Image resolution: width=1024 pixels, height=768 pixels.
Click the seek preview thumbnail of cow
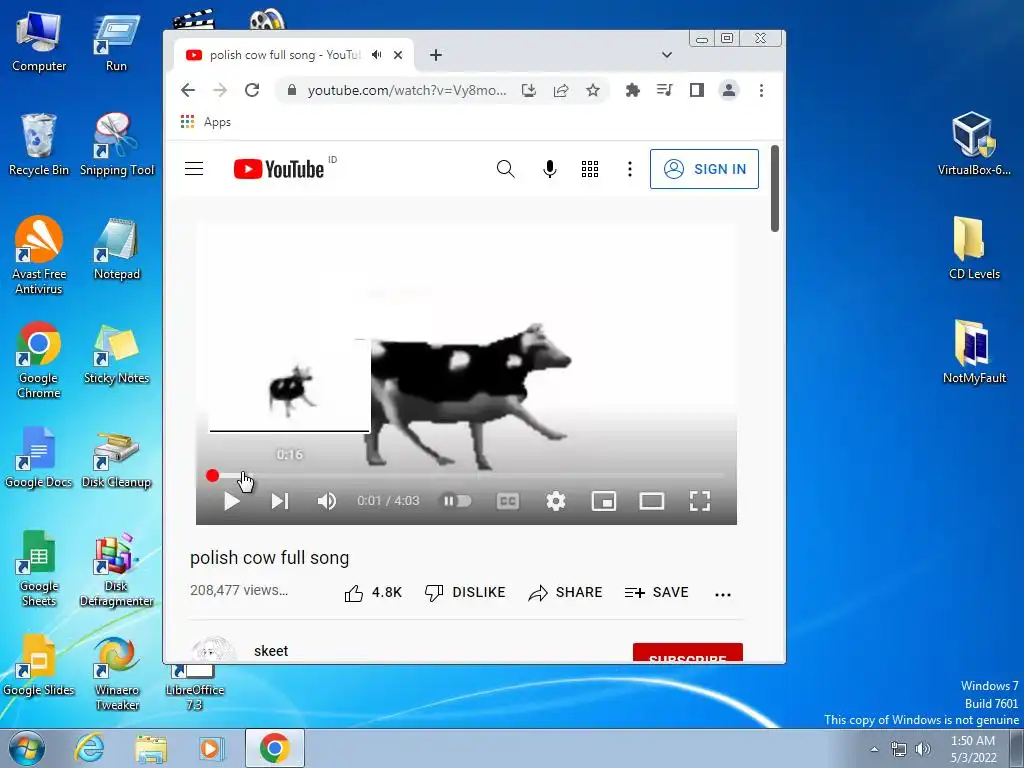coord(289,385)
